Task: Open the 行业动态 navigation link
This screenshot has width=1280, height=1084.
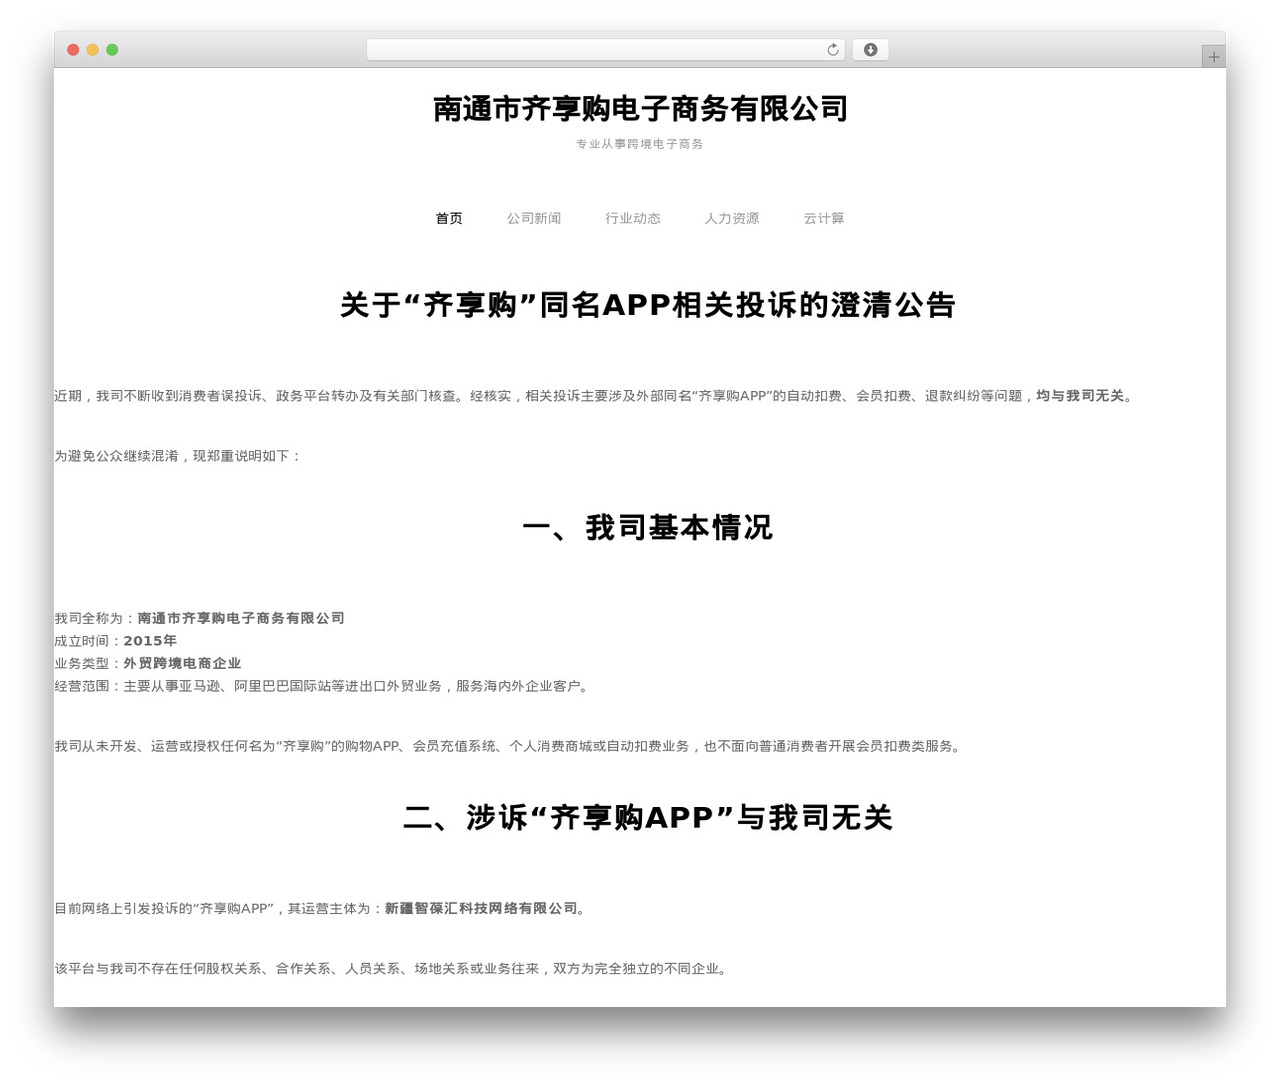Action: 633,218
